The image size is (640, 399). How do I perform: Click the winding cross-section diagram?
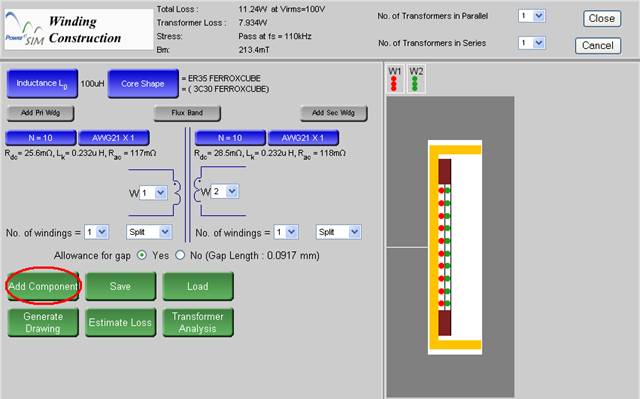(450, 247)
